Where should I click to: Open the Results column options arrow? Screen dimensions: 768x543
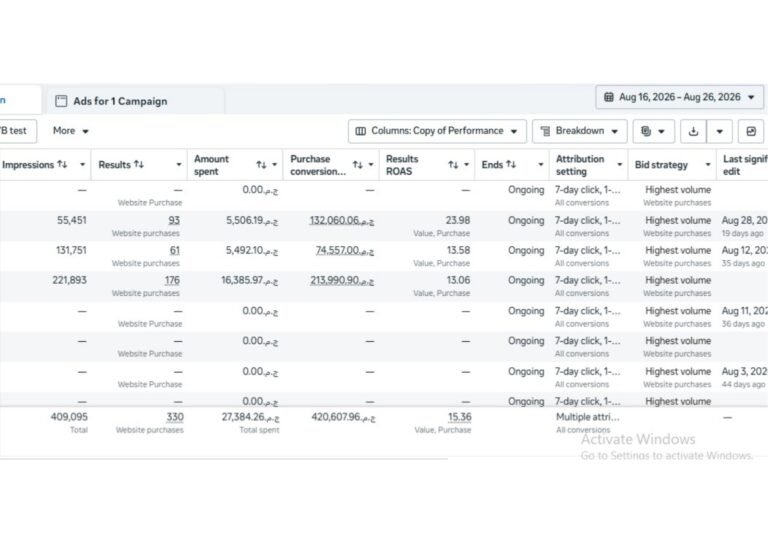coord(179,165)
